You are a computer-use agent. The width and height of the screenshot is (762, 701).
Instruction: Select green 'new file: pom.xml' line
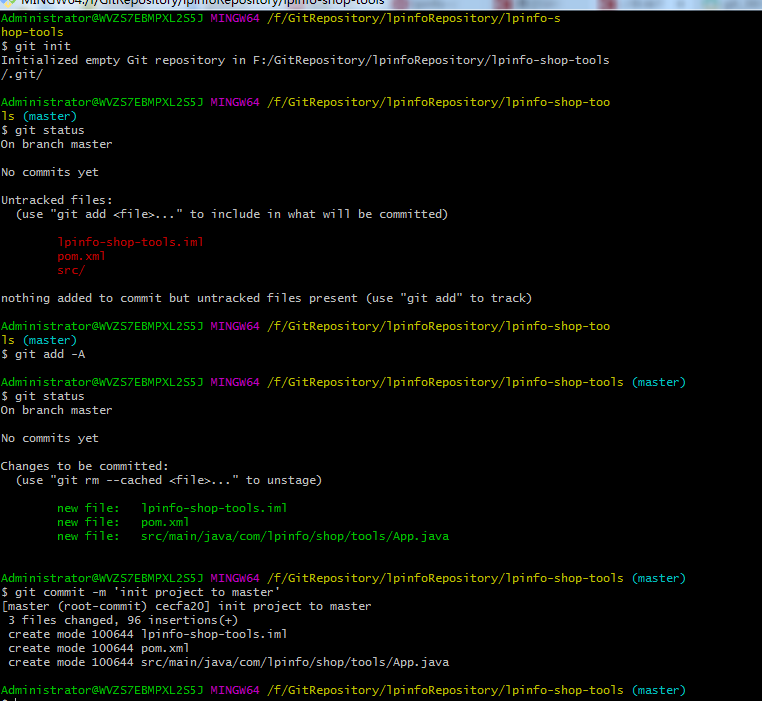coord(123,522)
